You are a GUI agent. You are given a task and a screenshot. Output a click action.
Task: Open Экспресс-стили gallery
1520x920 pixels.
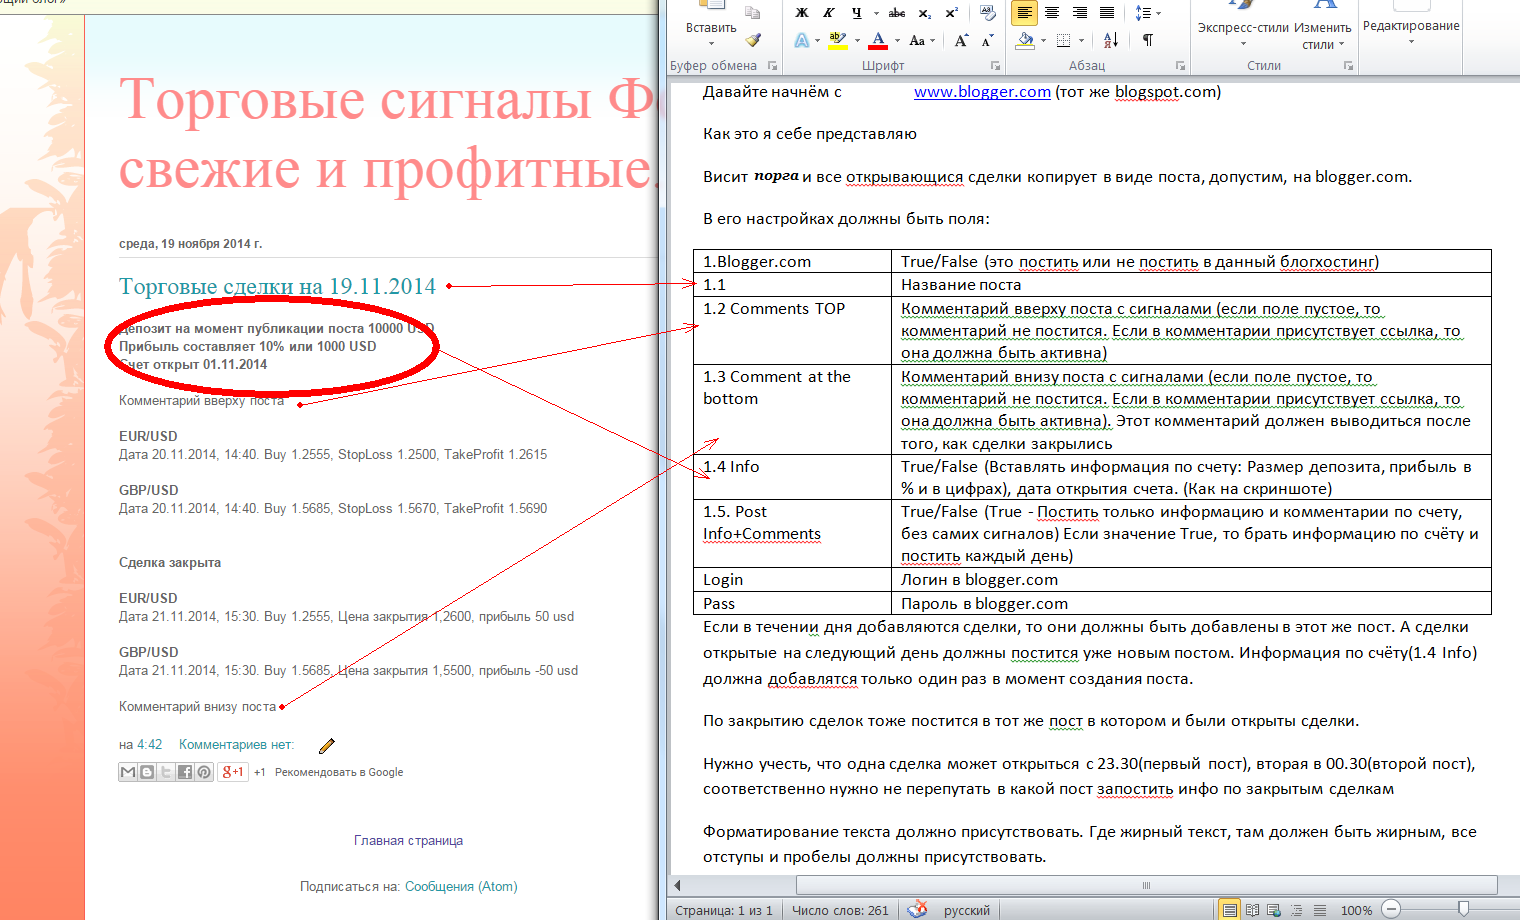point(1243,28)
